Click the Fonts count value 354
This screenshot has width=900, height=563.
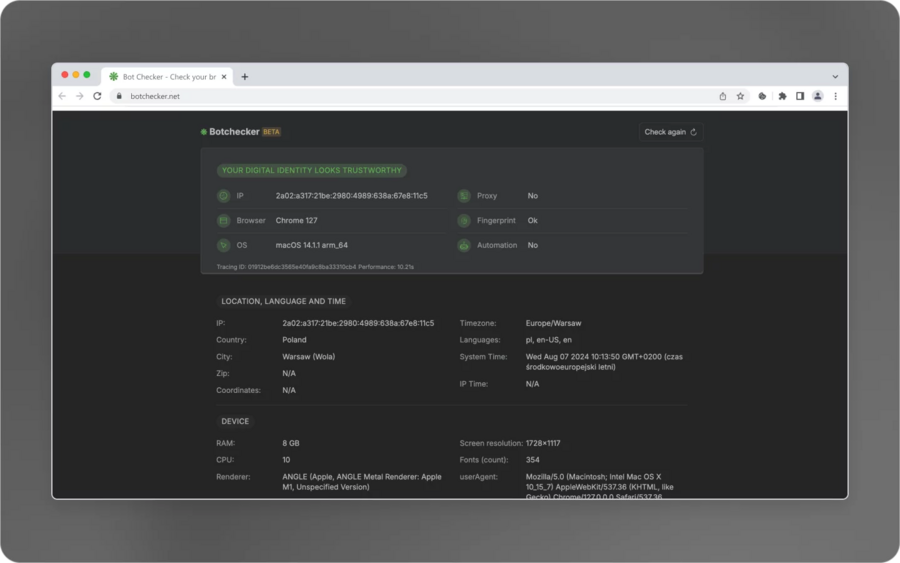tap(533, 460)
